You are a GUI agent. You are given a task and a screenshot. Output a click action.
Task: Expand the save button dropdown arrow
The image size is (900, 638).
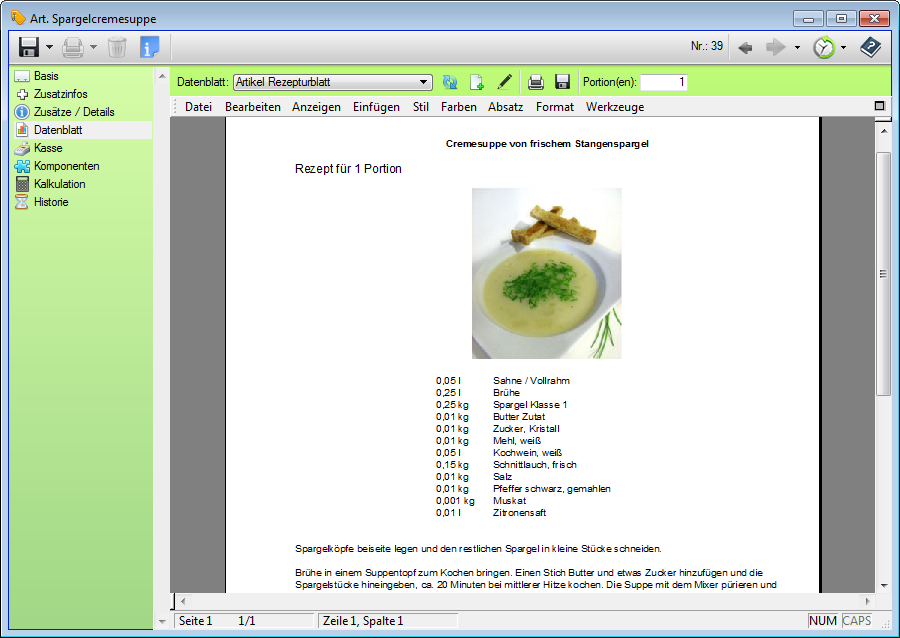tap(49, 47)
